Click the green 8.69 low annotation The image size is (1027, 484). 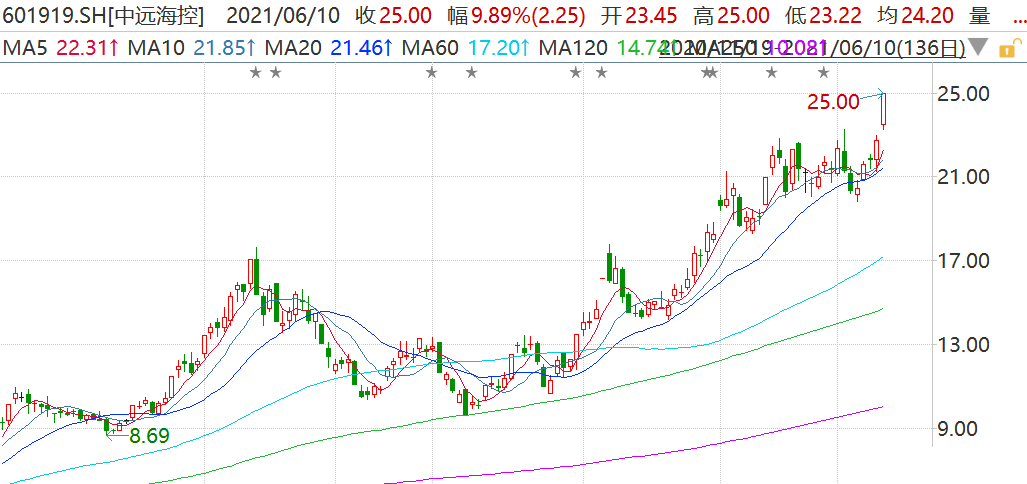pyautogui.click(x=149, y=436)
